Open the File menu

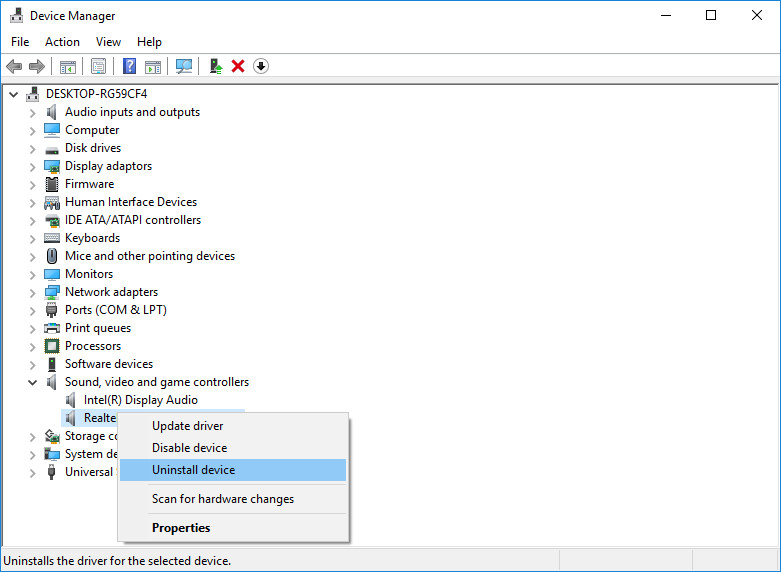point(20,42)
